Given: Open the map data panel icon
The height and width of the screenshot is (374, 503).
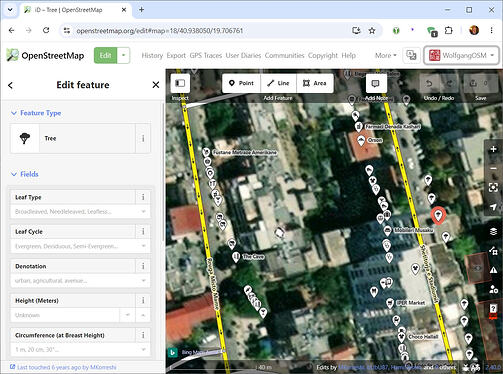Looking at the screenshot, I should click(x=493, y=251).
